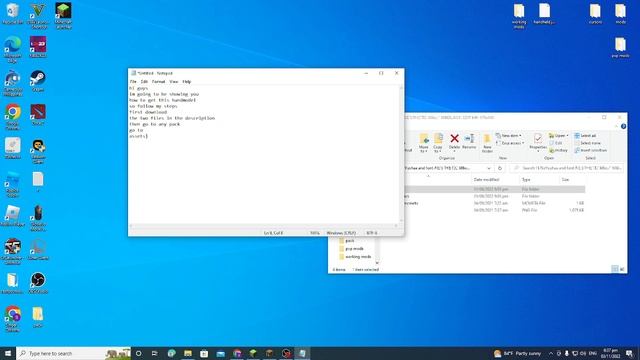Open Cortana circle on taskbar
The width and height of the screenshot is (640, 360).
pyautogui.click(x=138, y=353)
